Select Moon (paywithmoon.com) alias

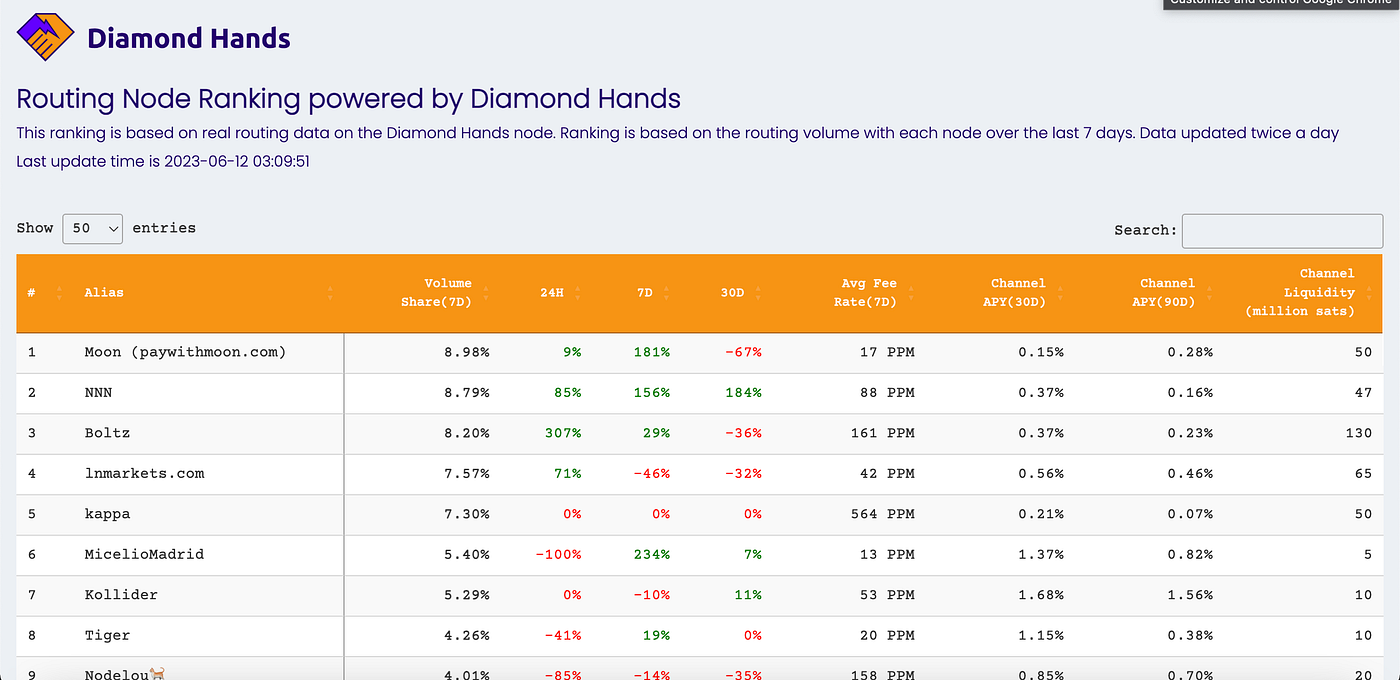click(x=185, y=352)
